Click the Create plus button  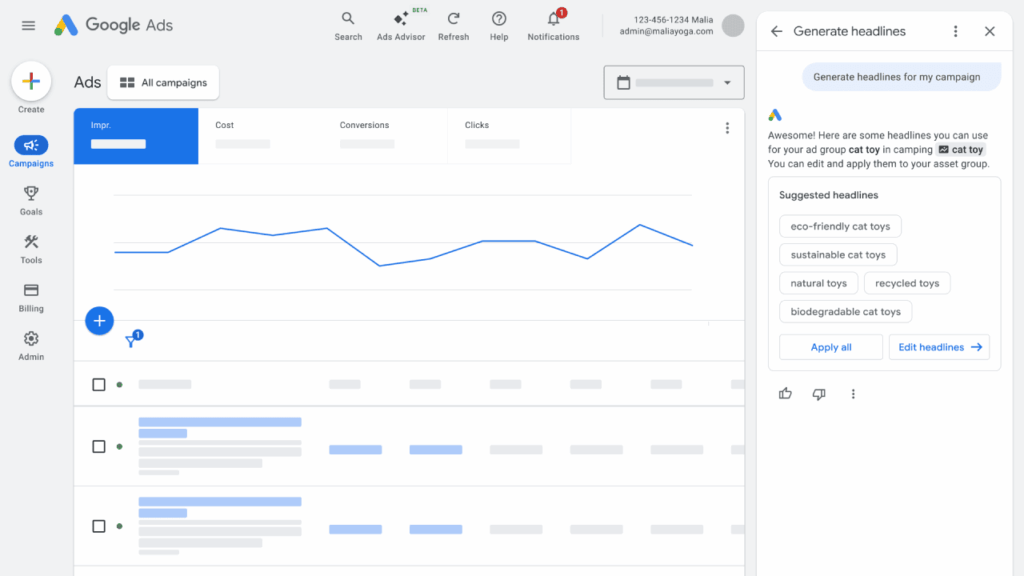click(x=31, y=81)
